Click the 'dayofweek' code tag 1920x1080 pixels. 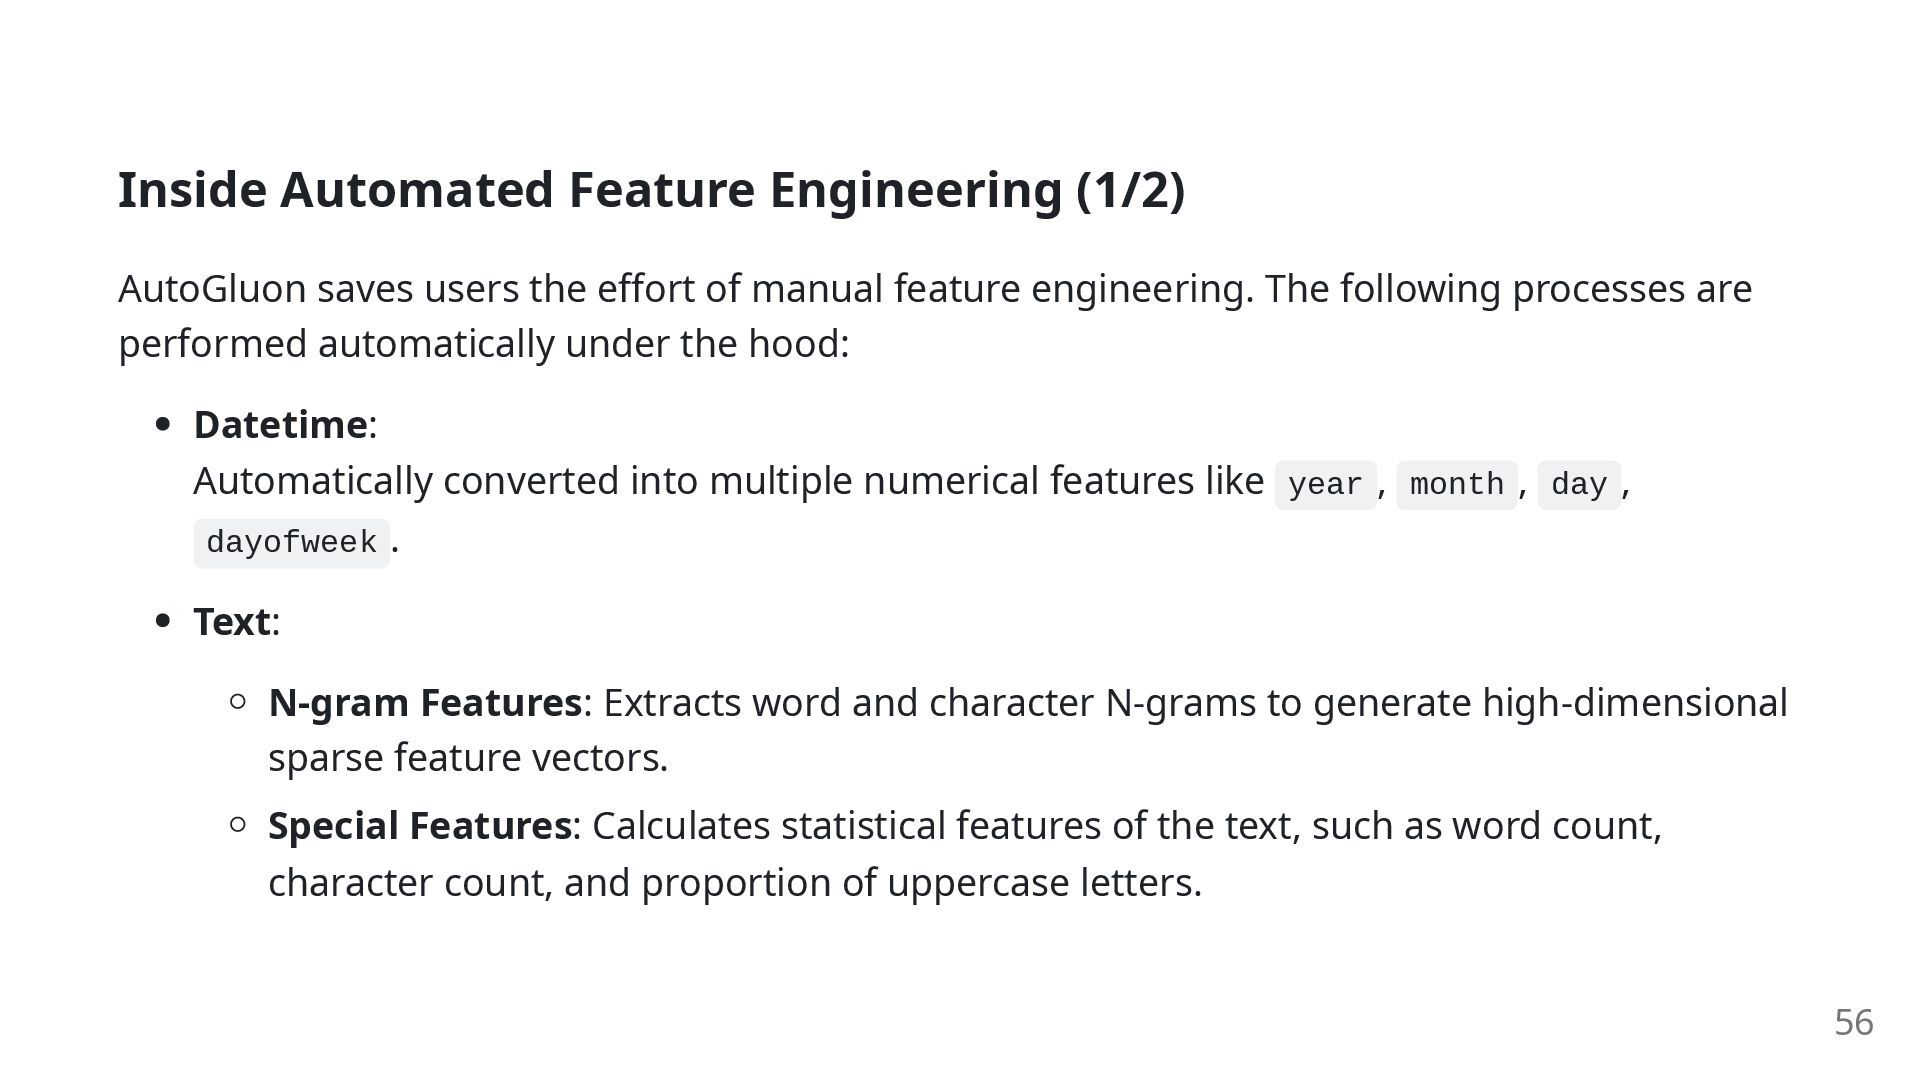pyautogui.click(x=291, y=543)
